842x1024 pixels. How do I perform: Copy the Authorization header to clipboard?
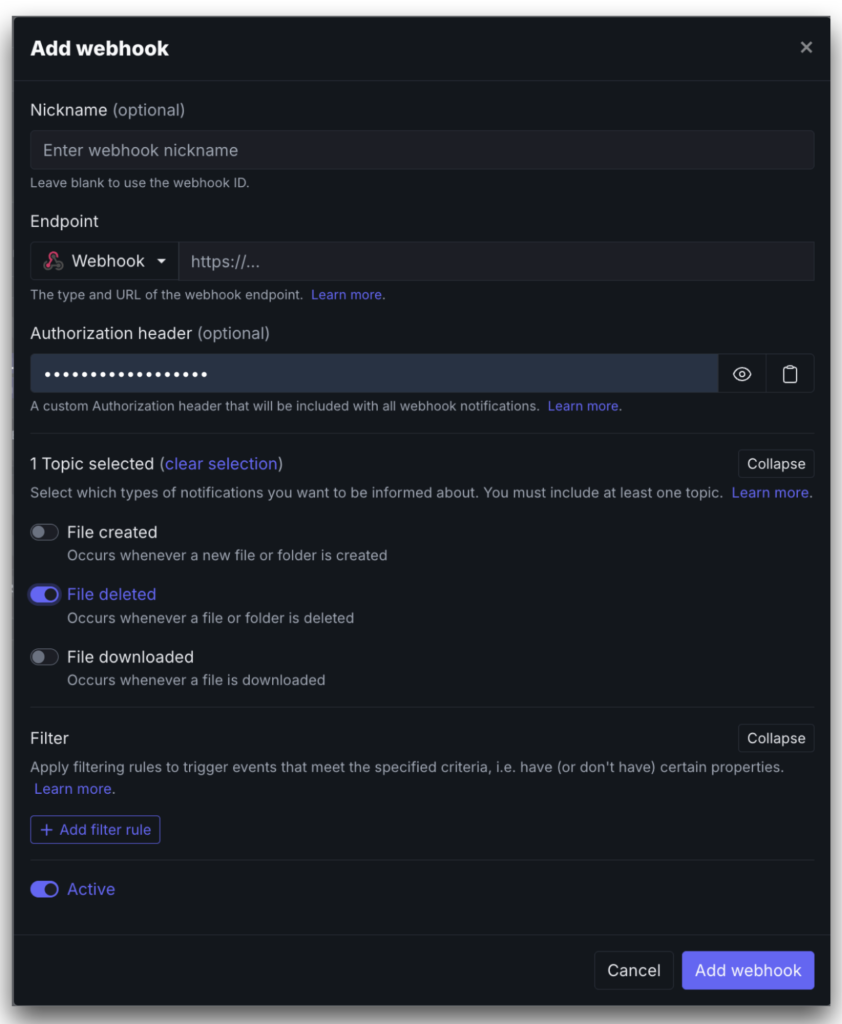click(789, 373)
